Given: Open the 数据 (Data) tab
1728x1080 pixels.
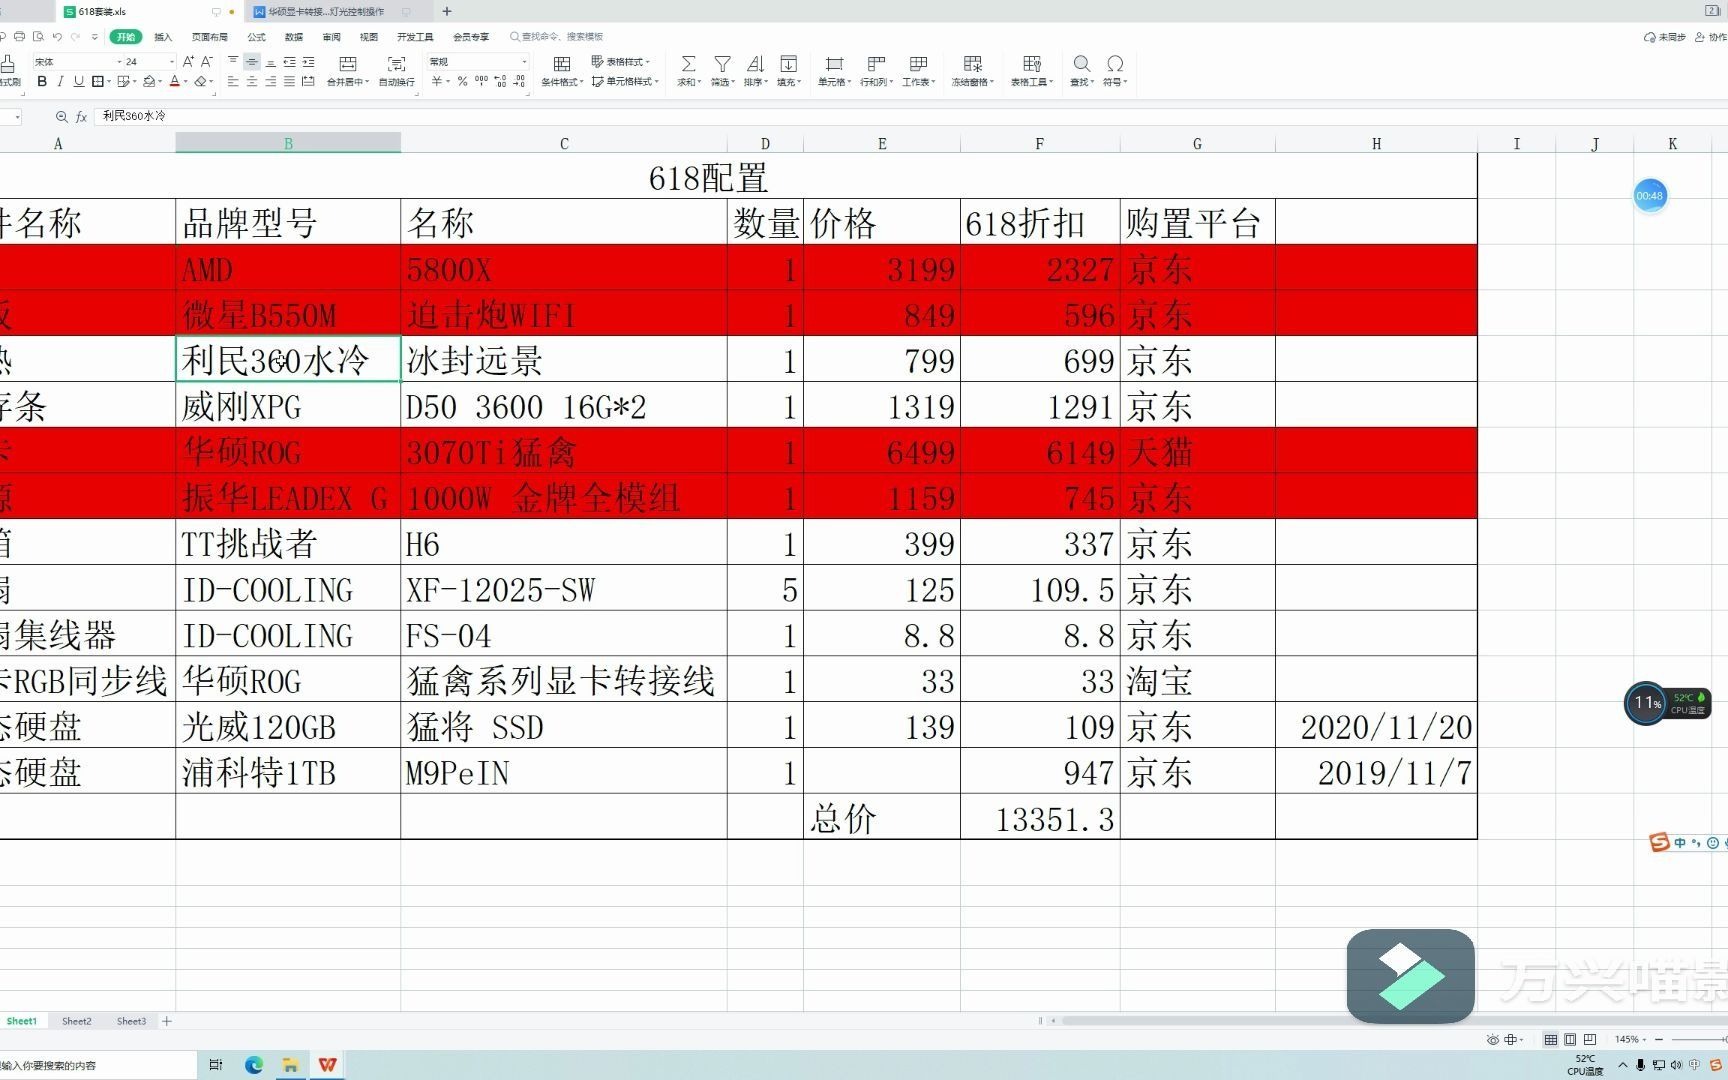Looking at the screenshot, I should 294,37.
